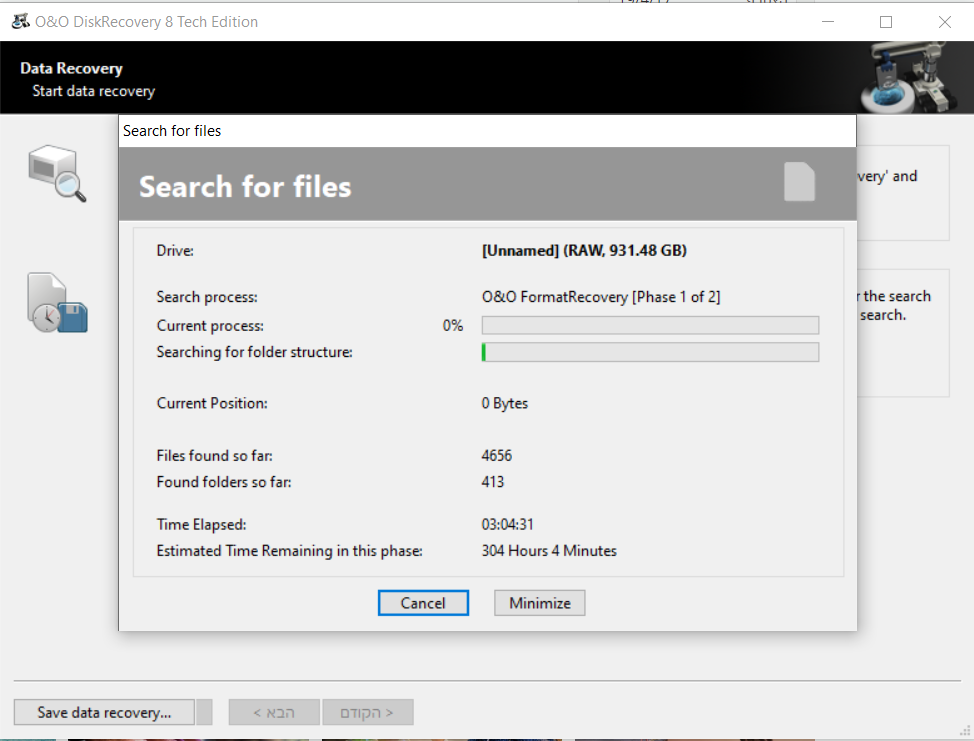Click the Current process progress bar
The width and height of the screenshot is (974, 741).
pos(650,325)
